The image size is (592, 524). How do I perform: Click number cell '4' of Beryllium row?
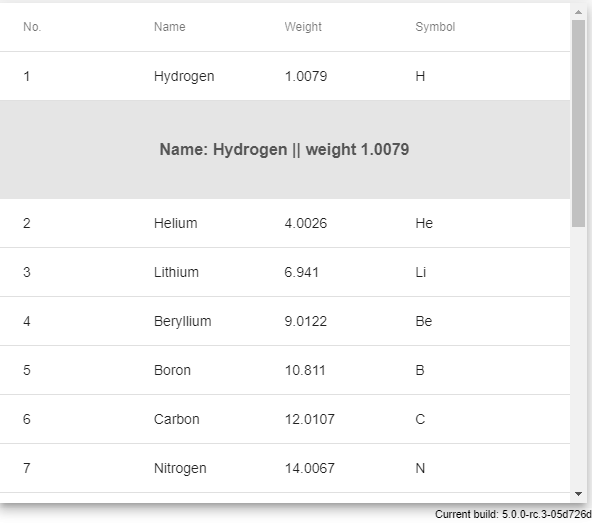(26, 321)
